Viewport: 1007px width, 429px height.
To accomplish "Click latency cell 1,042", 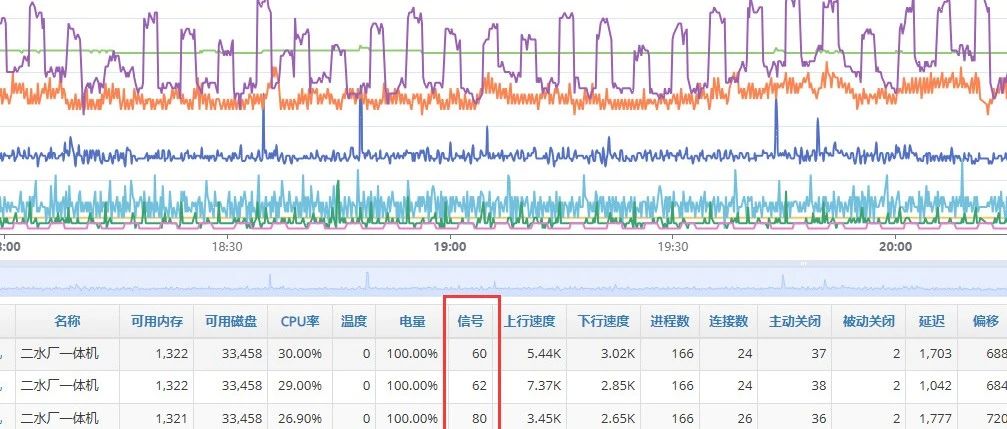I will click(x=936, y=386).
